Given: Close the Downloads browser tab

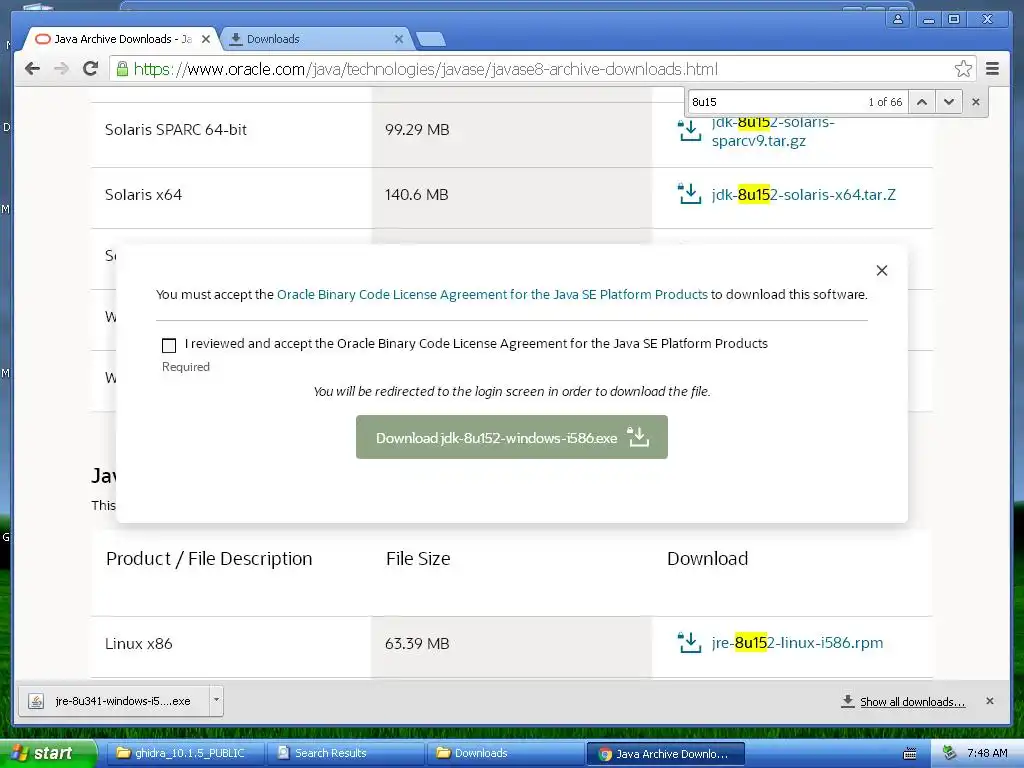Looking at the screenshot, I should (x=399, y=39).
